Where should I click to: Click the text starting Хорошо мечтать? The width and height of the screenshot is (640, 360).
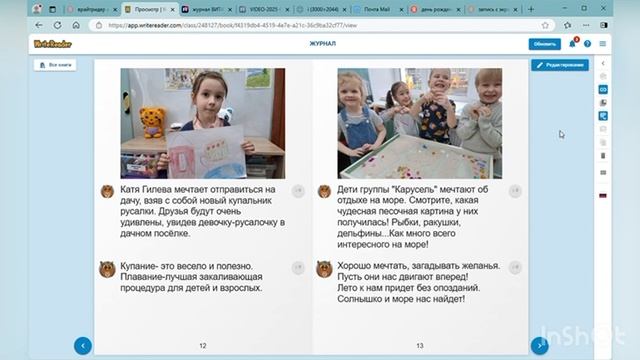418,282
